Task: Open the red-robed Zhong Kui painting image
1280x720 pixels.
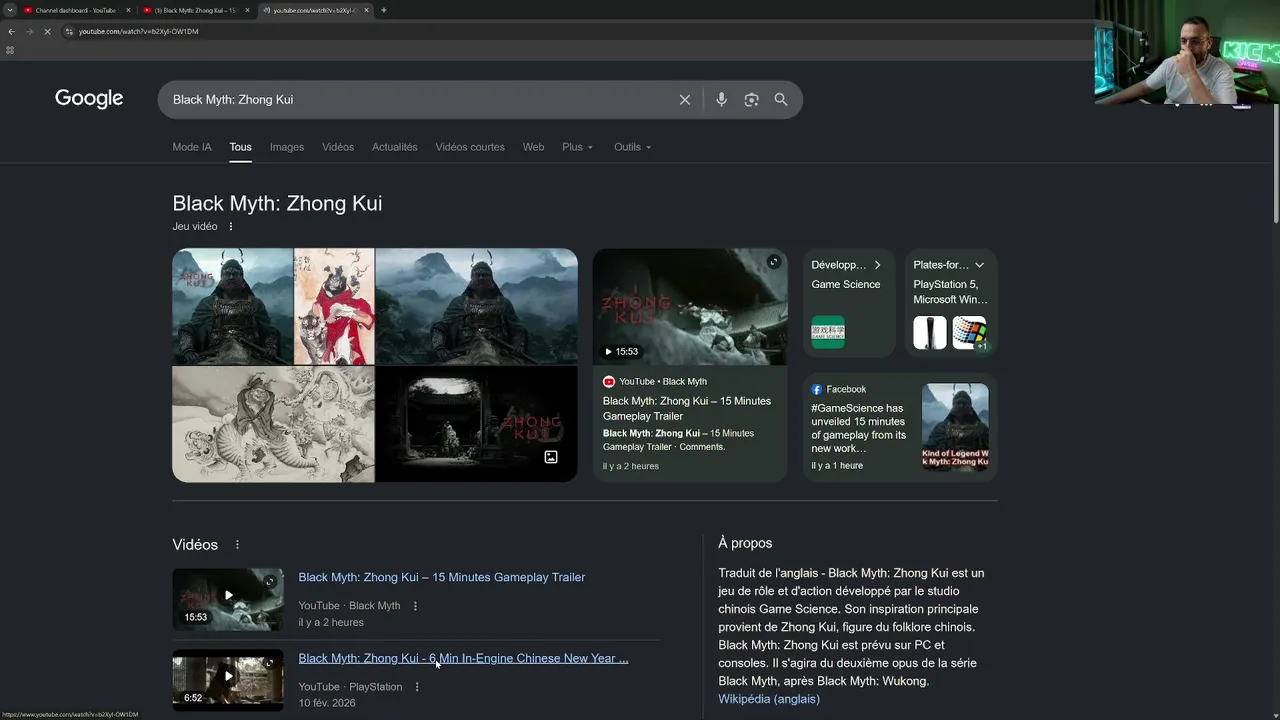Action: (334, 307)
